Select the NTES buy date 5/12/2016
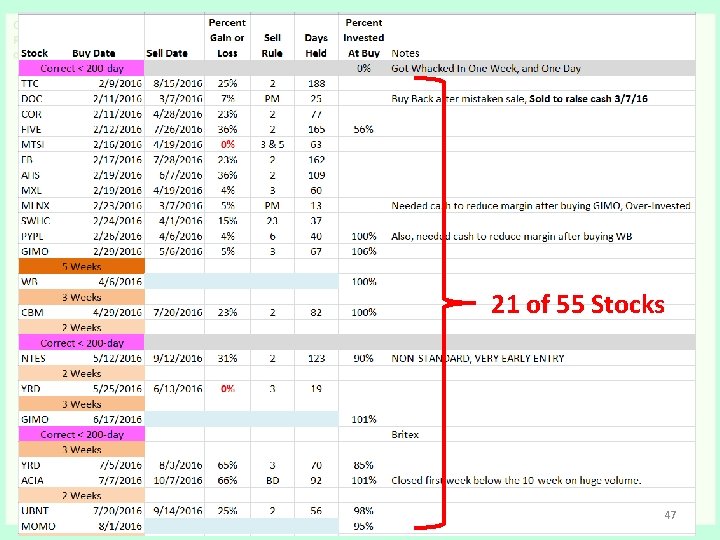Screen dimensions: 720x540 [117, 358]
